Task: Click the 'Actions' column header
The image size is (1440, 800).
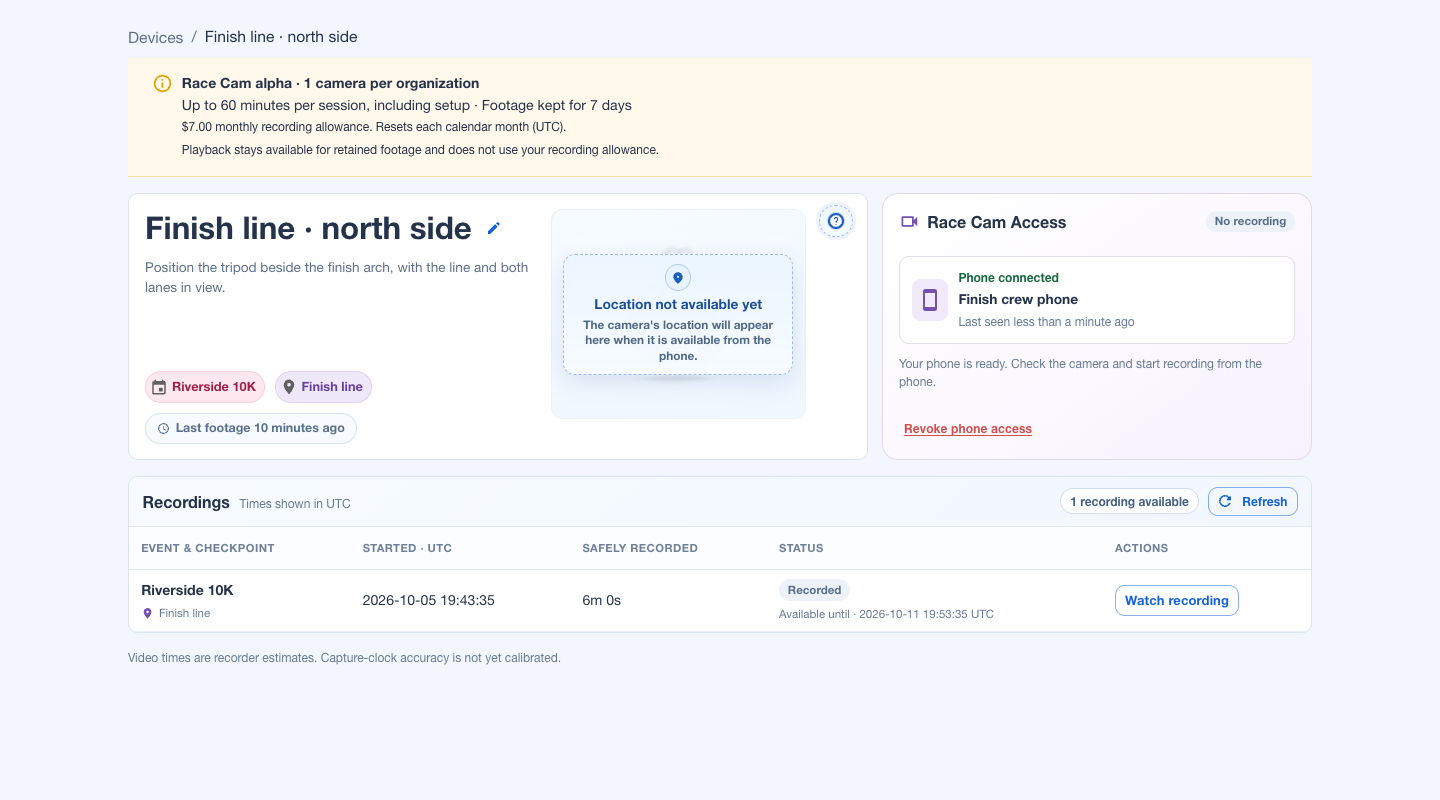Action: (1141, 548)
